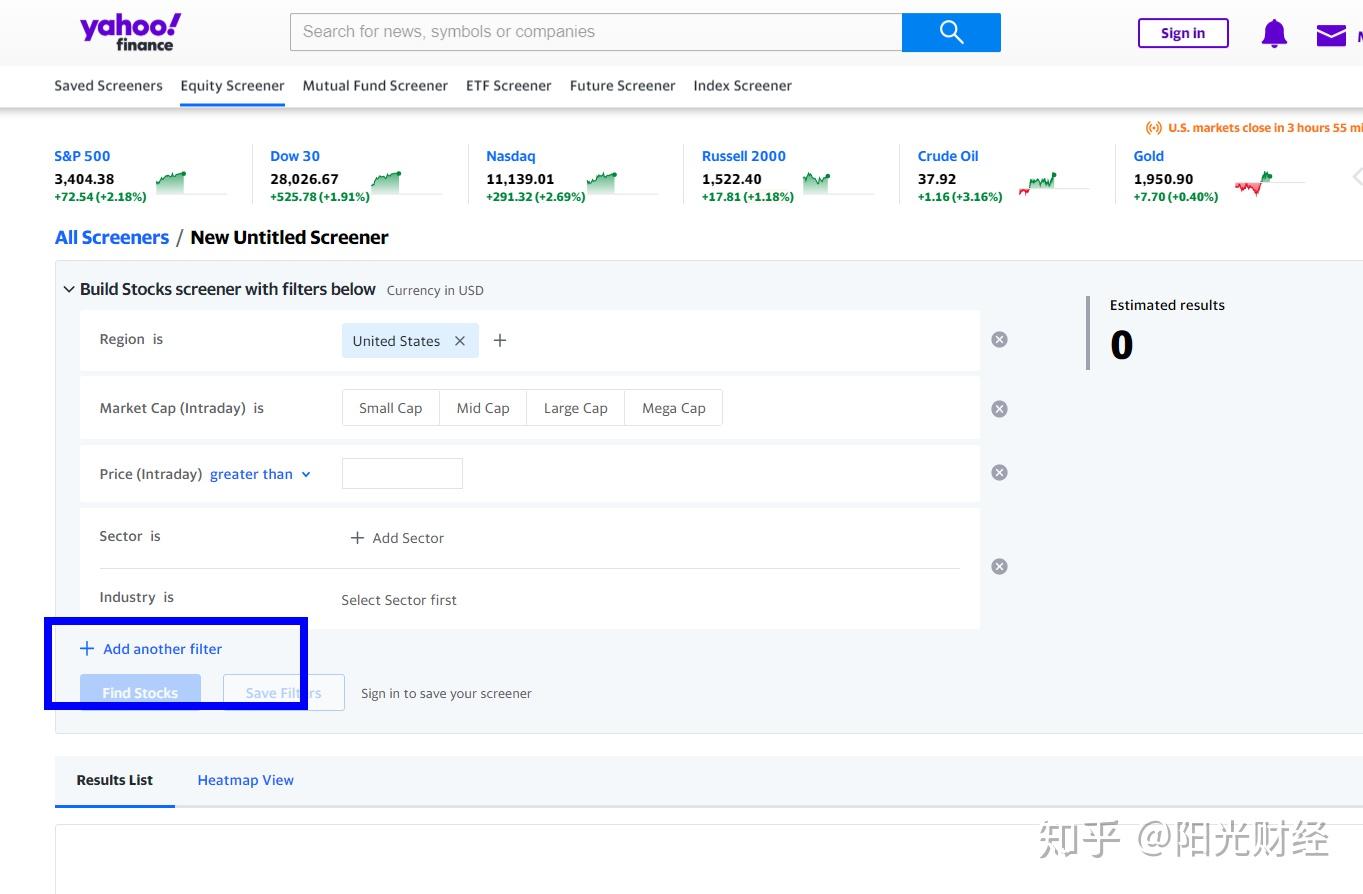Open the S&P 500 index link

82,156
